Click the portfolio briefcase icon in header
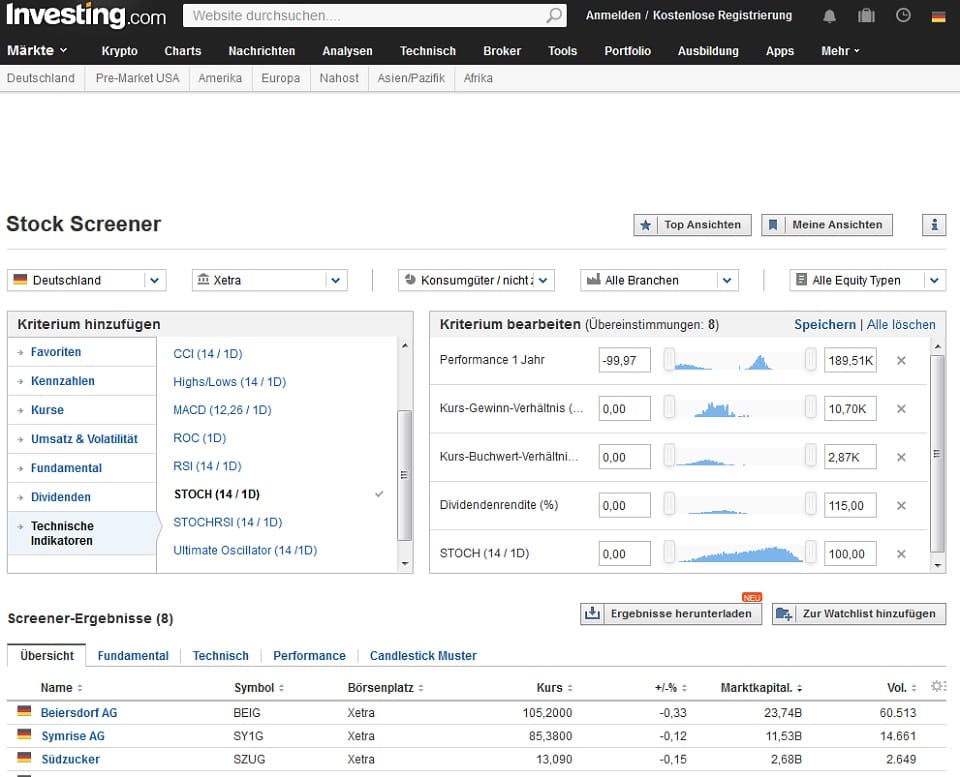The width and height of the screenshot is (960, 777). (866, 16)
